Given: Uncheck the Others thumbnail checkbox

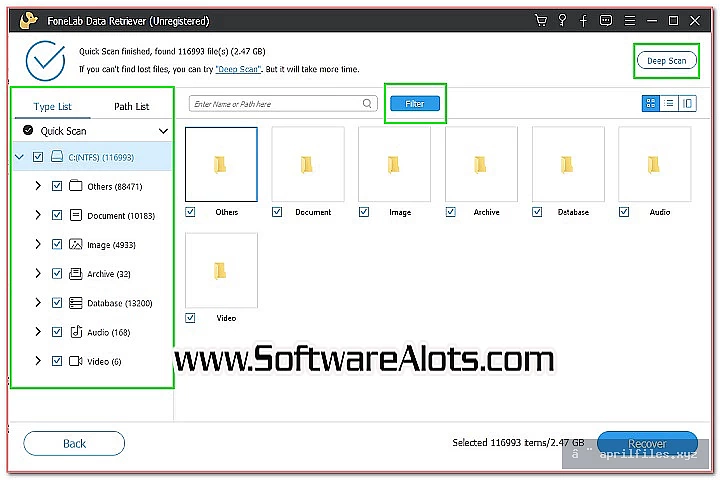Looking at the screenshot, I should pos(190,212).
